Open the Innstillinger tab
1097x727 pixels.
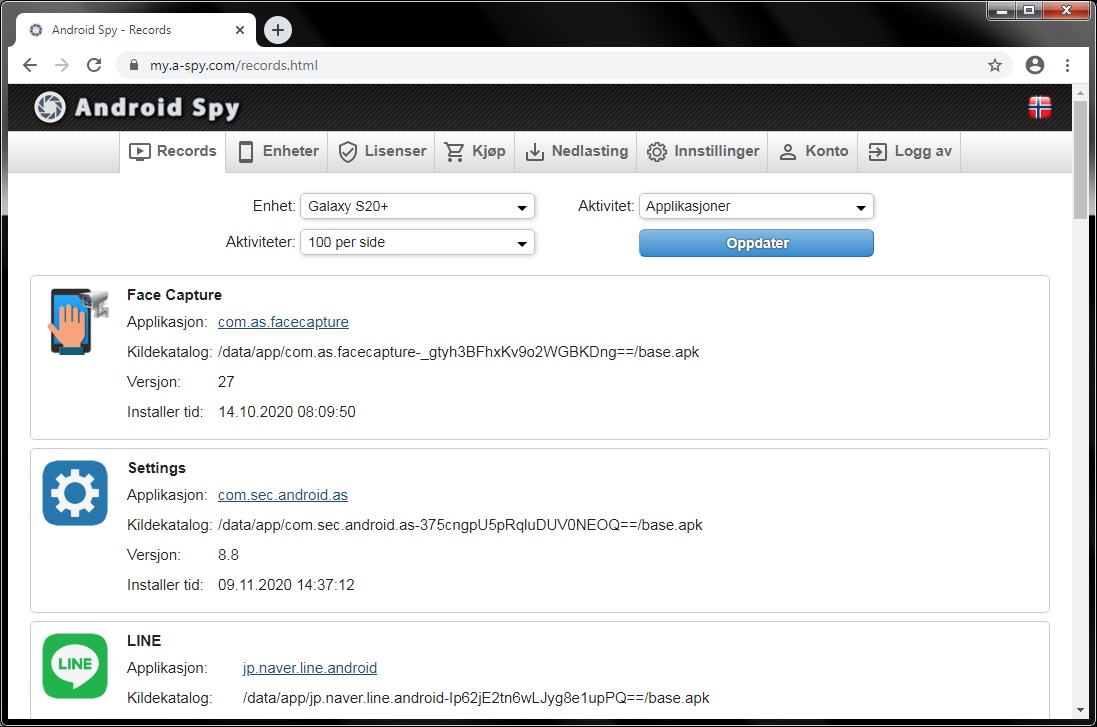click(702, 151)
